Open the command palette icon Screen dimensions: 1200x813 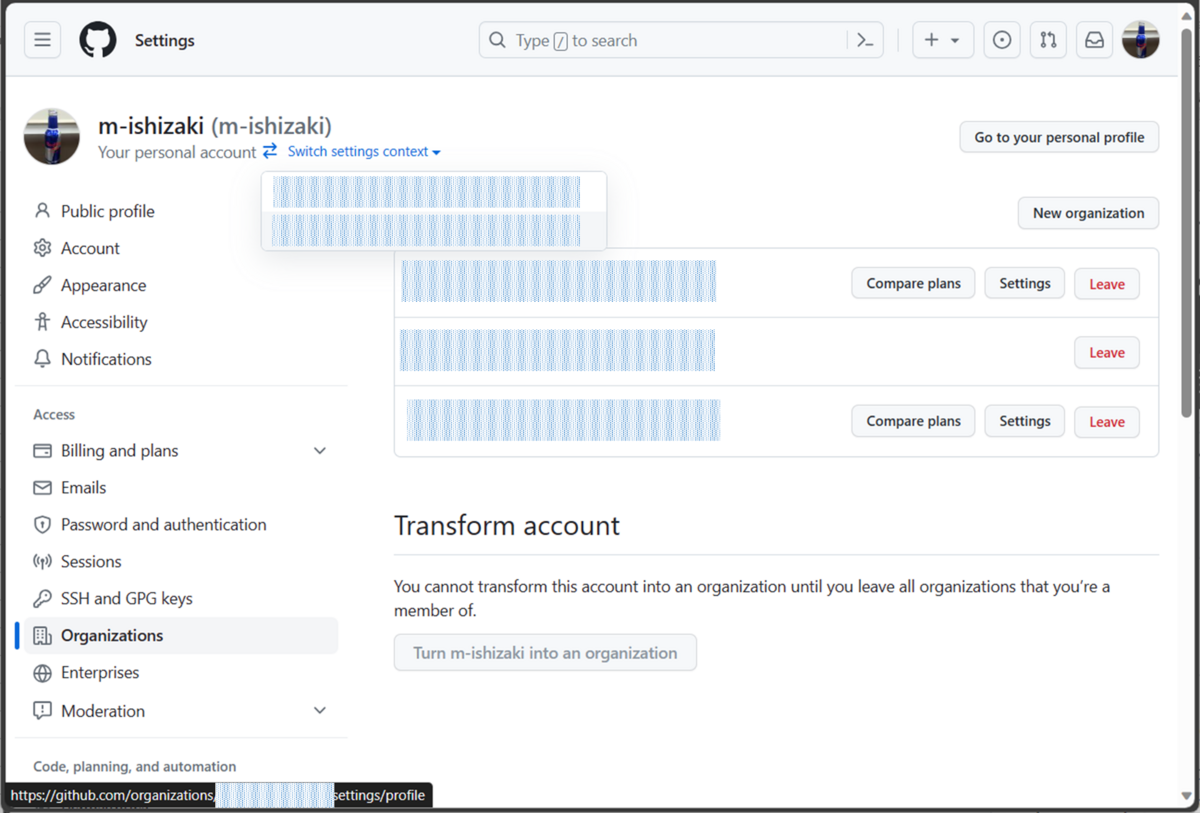click(865, 40)
